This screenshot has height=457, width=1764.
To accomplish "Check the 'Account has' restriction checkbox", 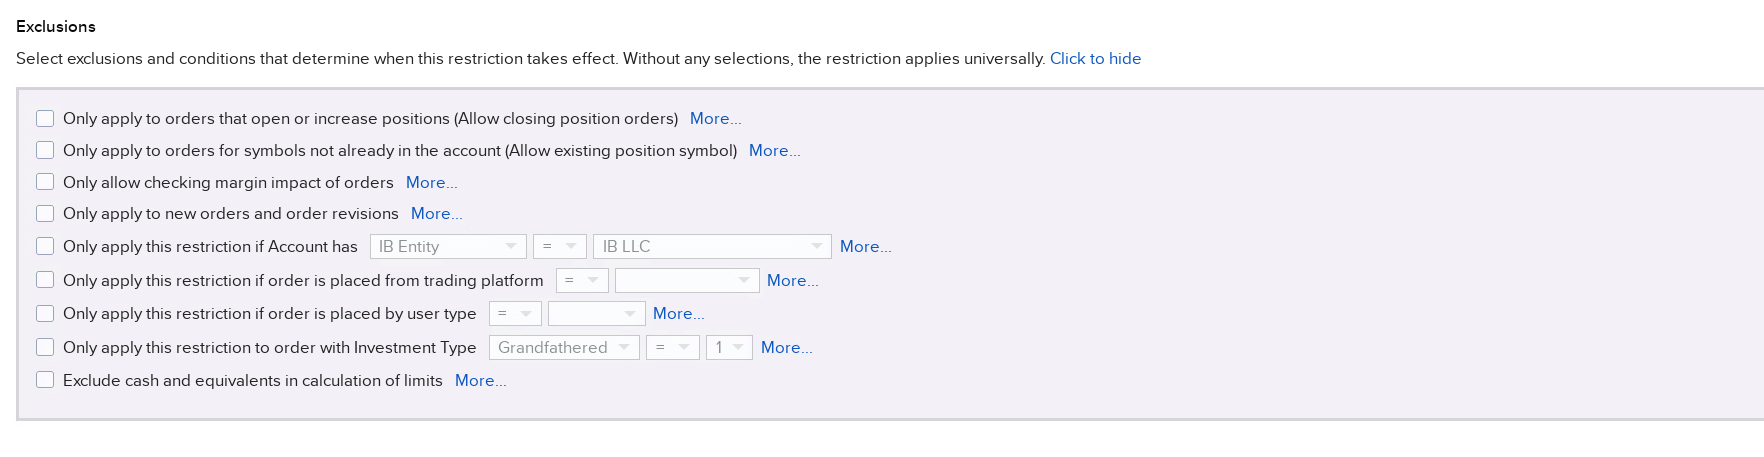I will pos(45,246).
